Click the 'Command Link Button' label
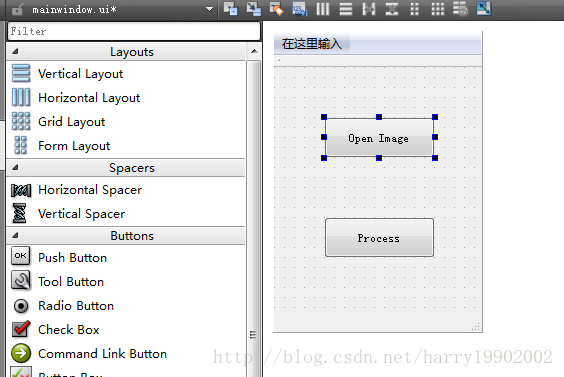Viewport: 564px width, 377px height. (103, 354)
